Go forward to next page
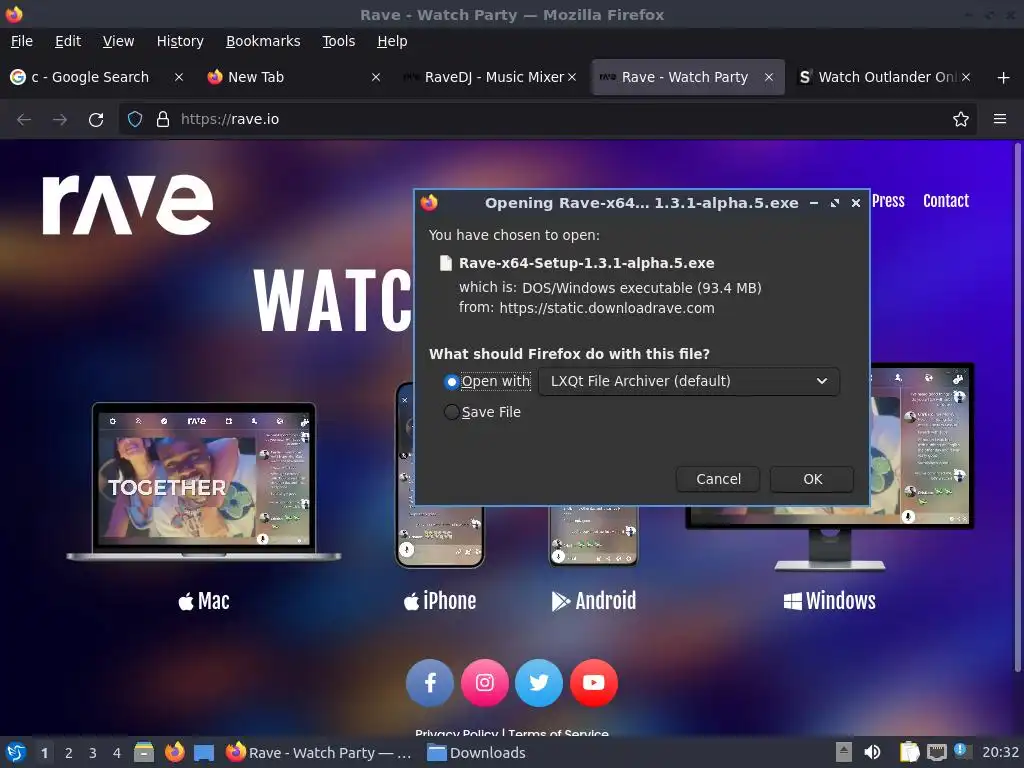The image size is (1024, 768). tap(60, 120)
